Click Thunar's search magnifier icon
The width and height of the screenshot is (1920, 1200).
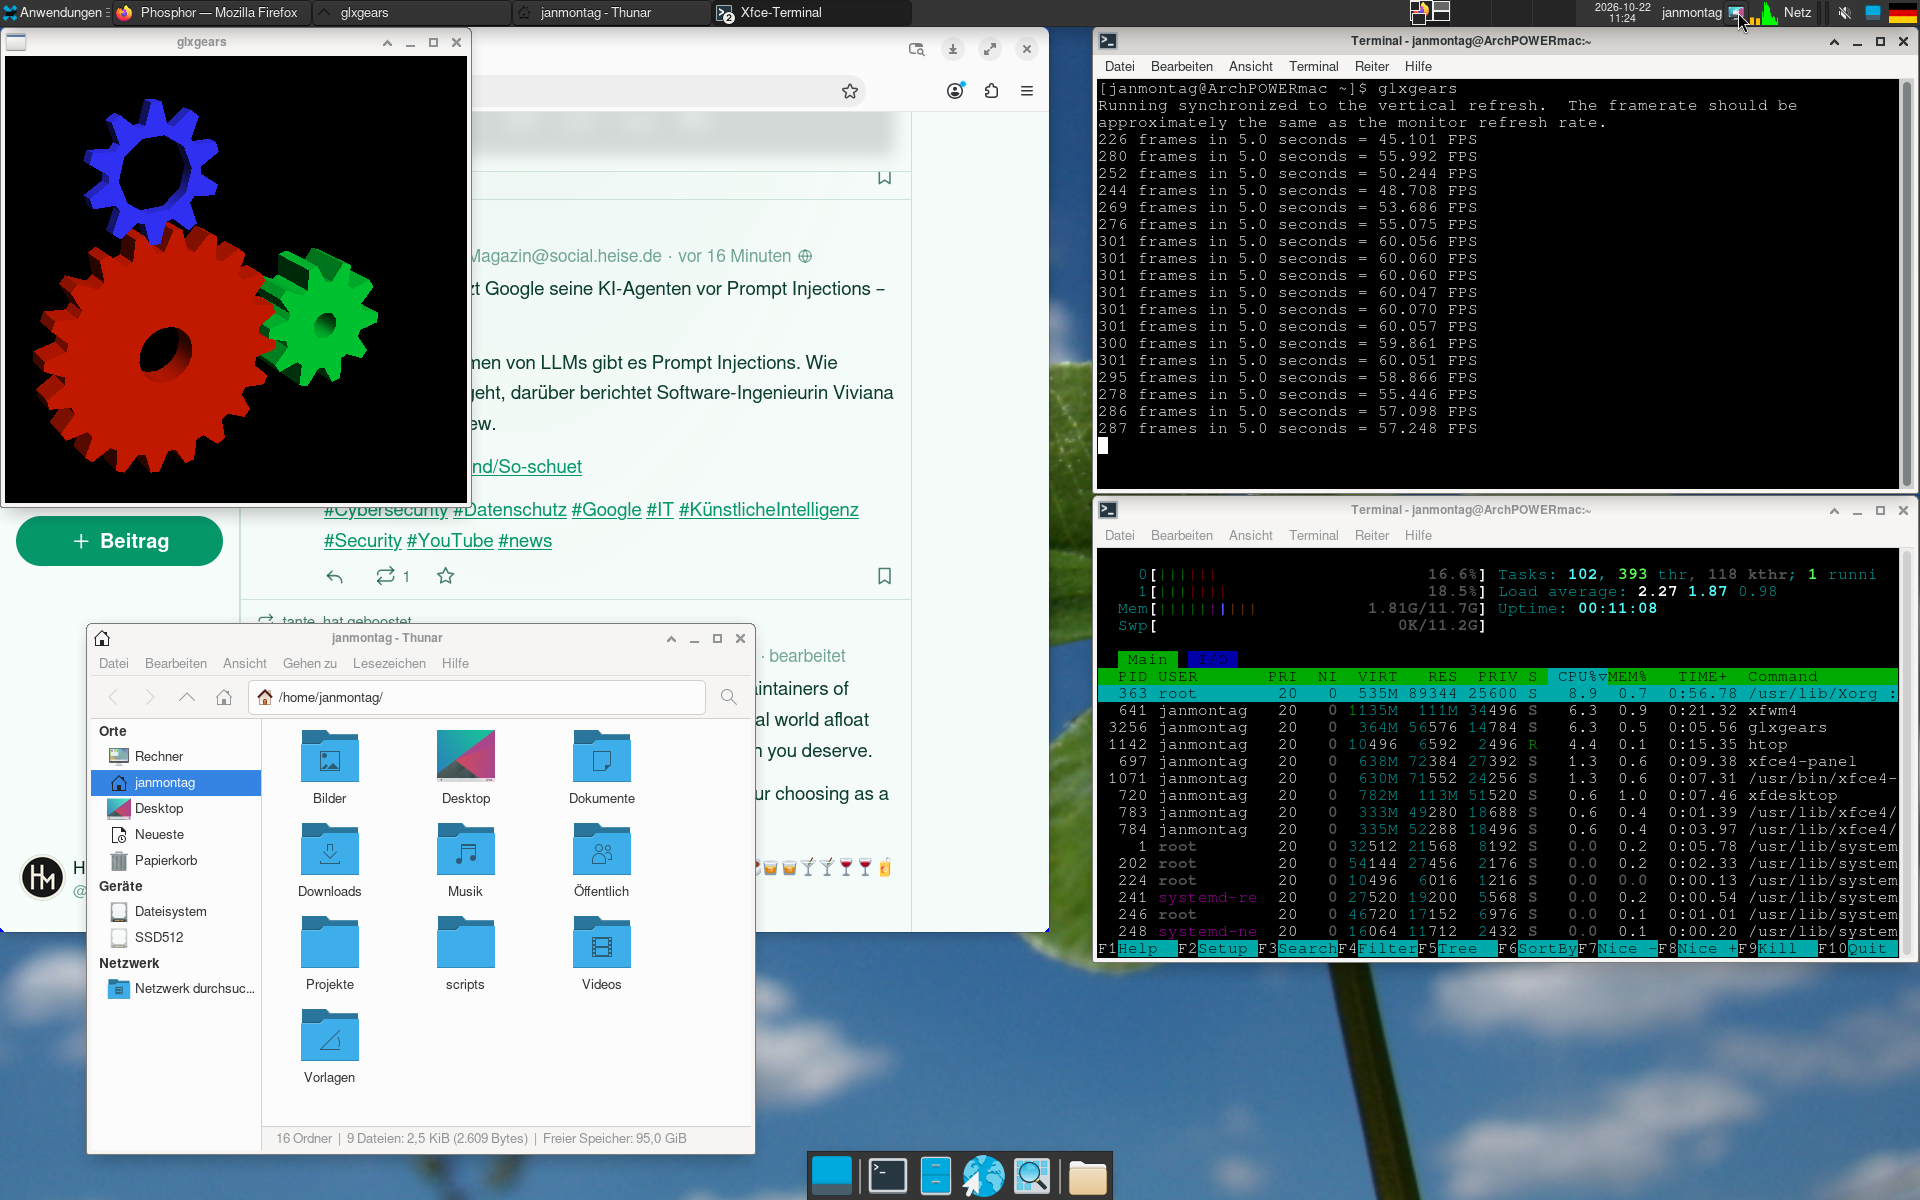(729, 697)
